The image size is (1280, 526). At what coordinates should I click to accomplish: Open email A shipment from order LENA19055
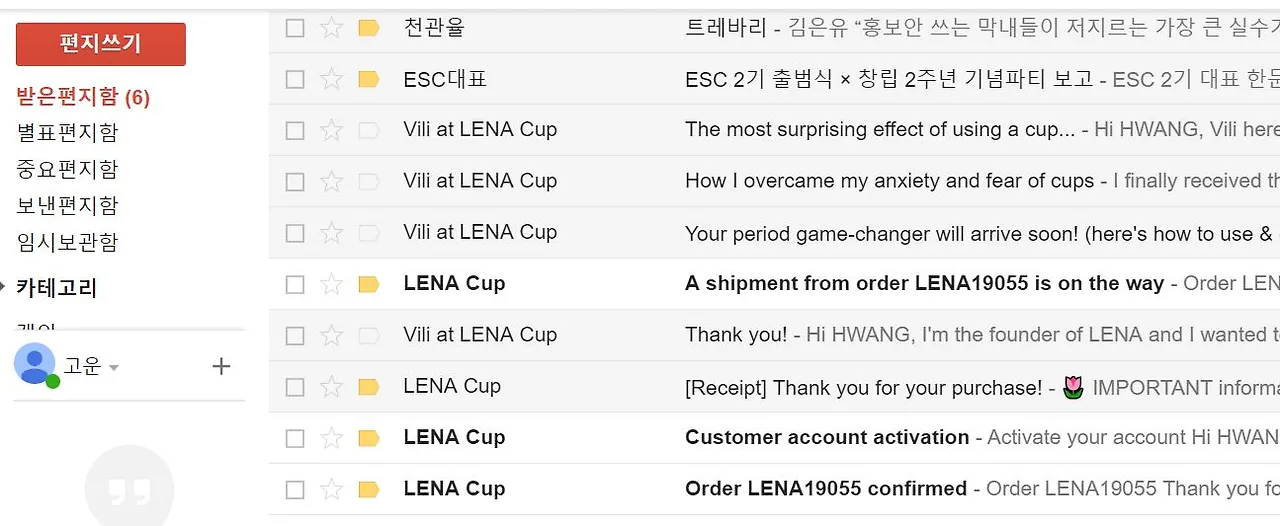click(x=923, y=284)
